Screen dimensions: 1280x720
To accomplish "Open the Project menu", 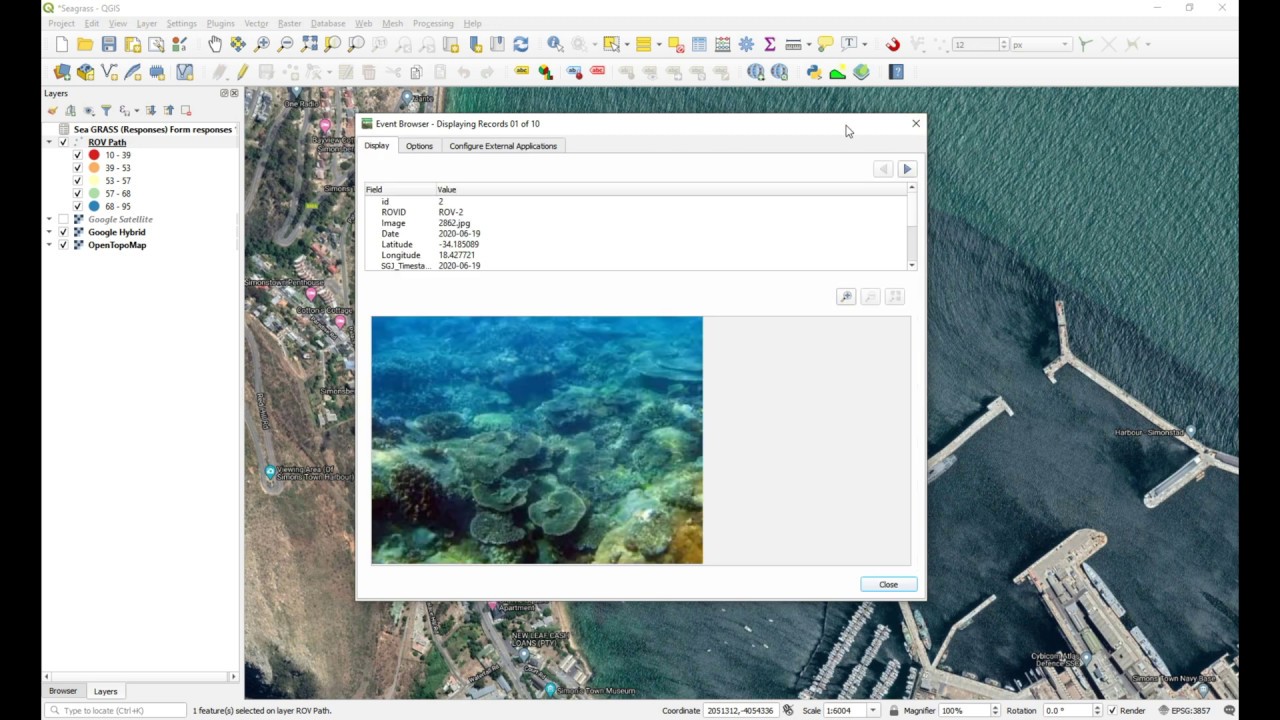I will [x=61, y=23].
